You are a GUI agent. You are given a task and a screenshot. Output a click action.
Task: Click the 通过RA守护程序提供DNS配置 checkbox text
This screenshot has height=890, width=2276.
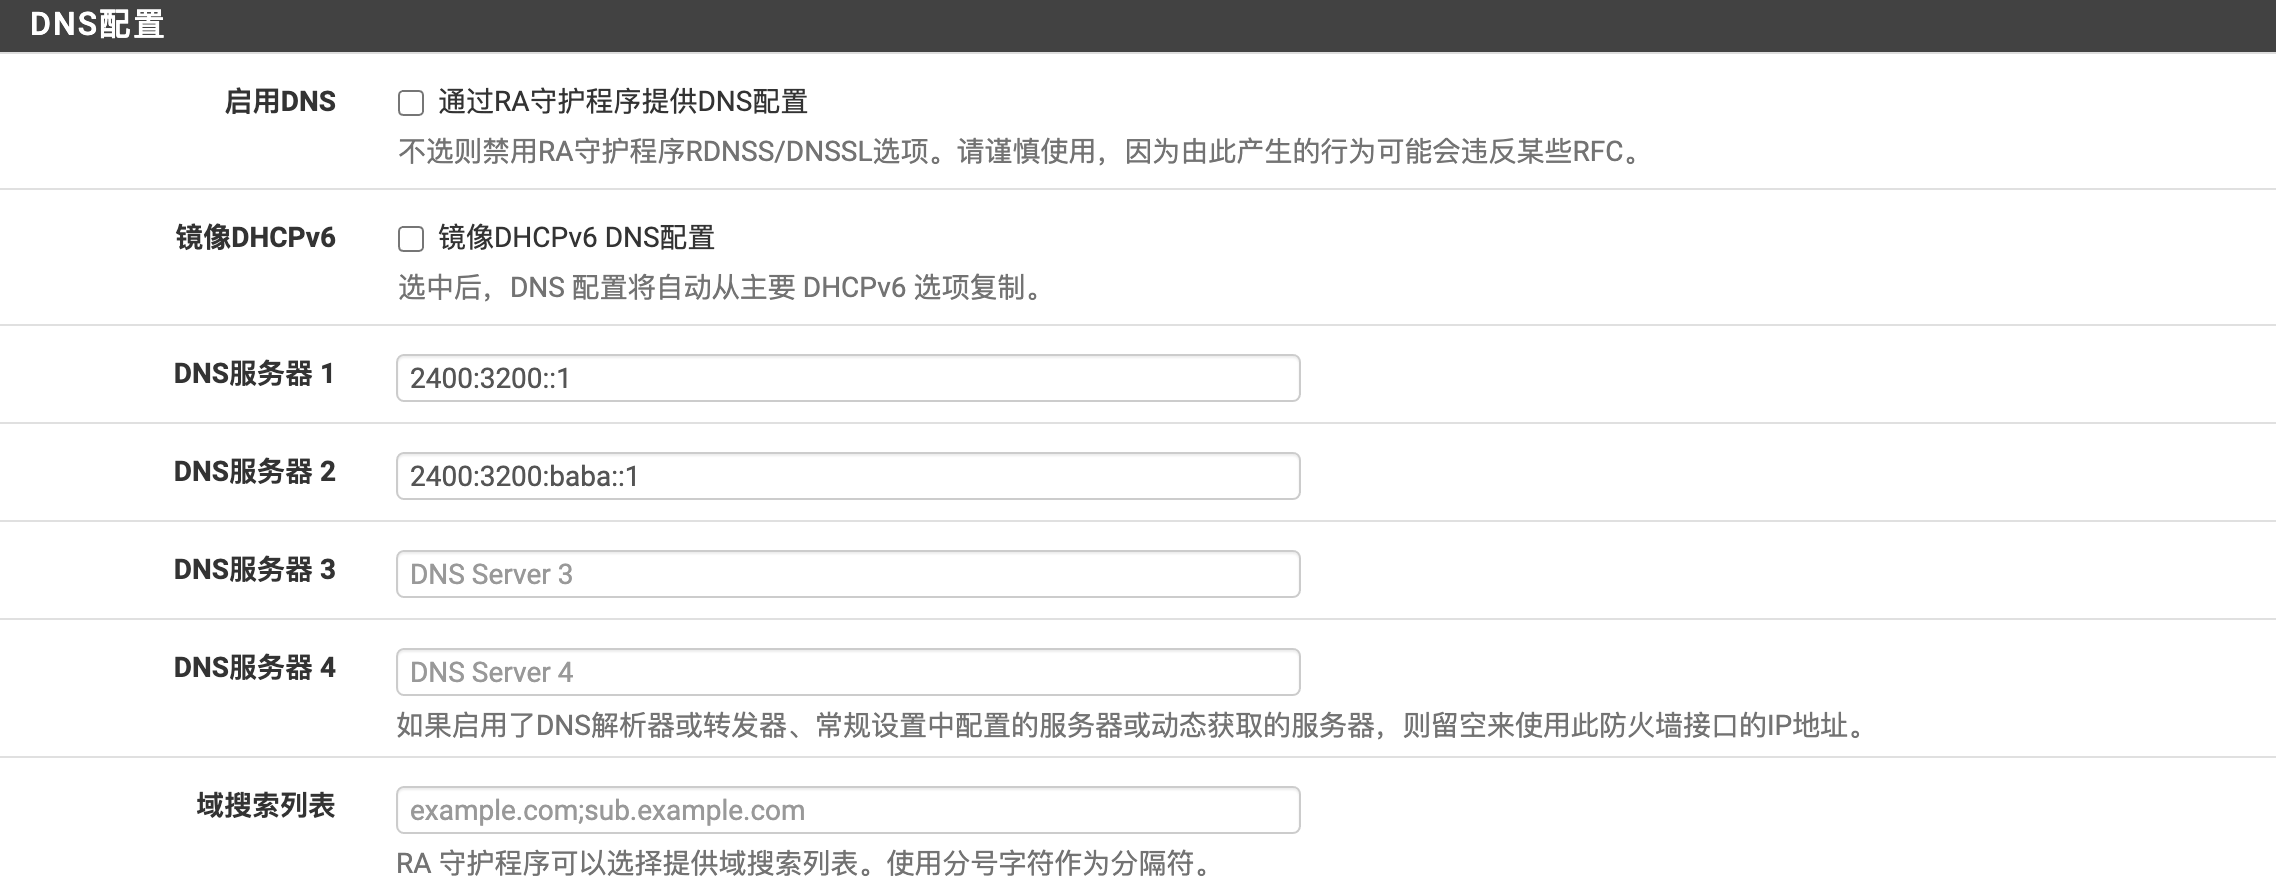(623, 102)
